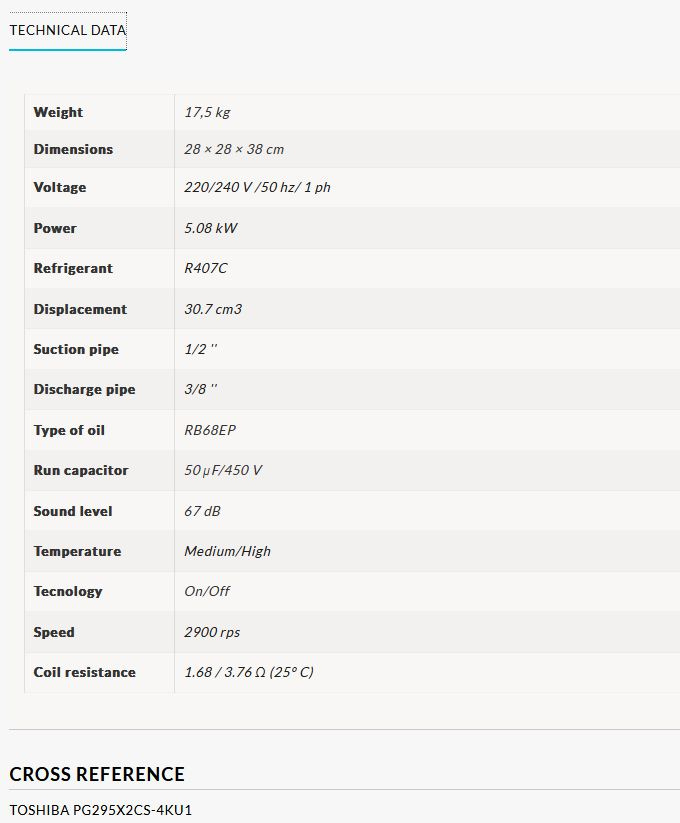
Task: Select the 28 × 28 × 38 cm value
Action: 234,149
